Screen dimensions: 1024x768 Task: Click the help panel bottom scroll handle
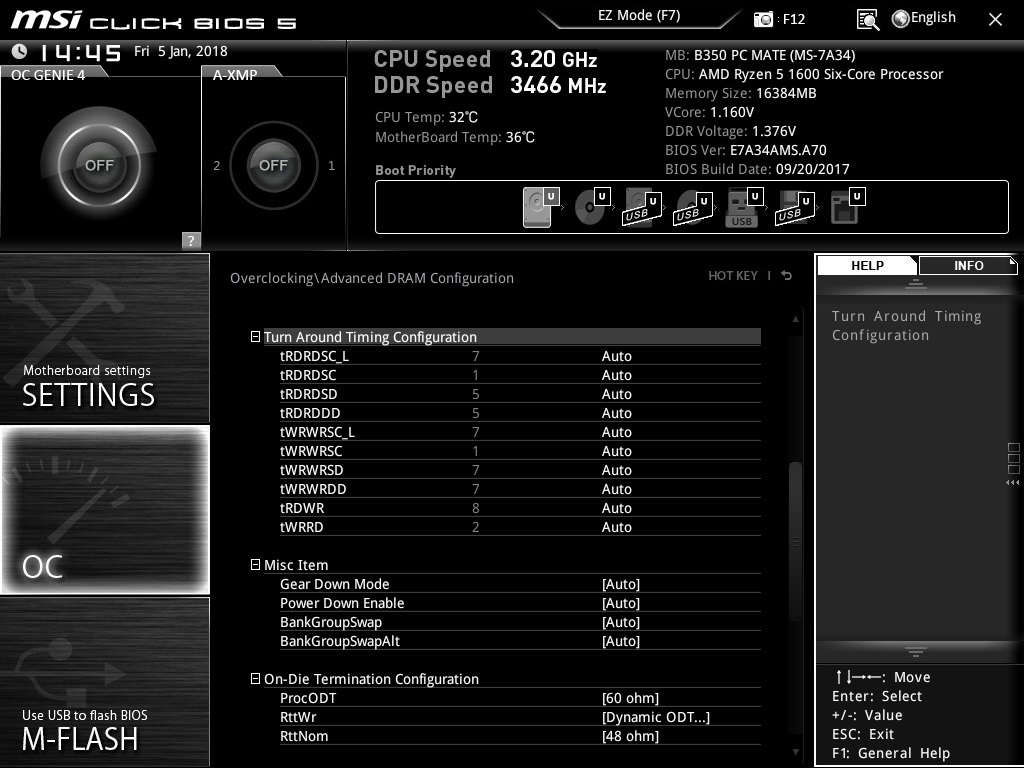pyautogui.click(x=916, y=651)
